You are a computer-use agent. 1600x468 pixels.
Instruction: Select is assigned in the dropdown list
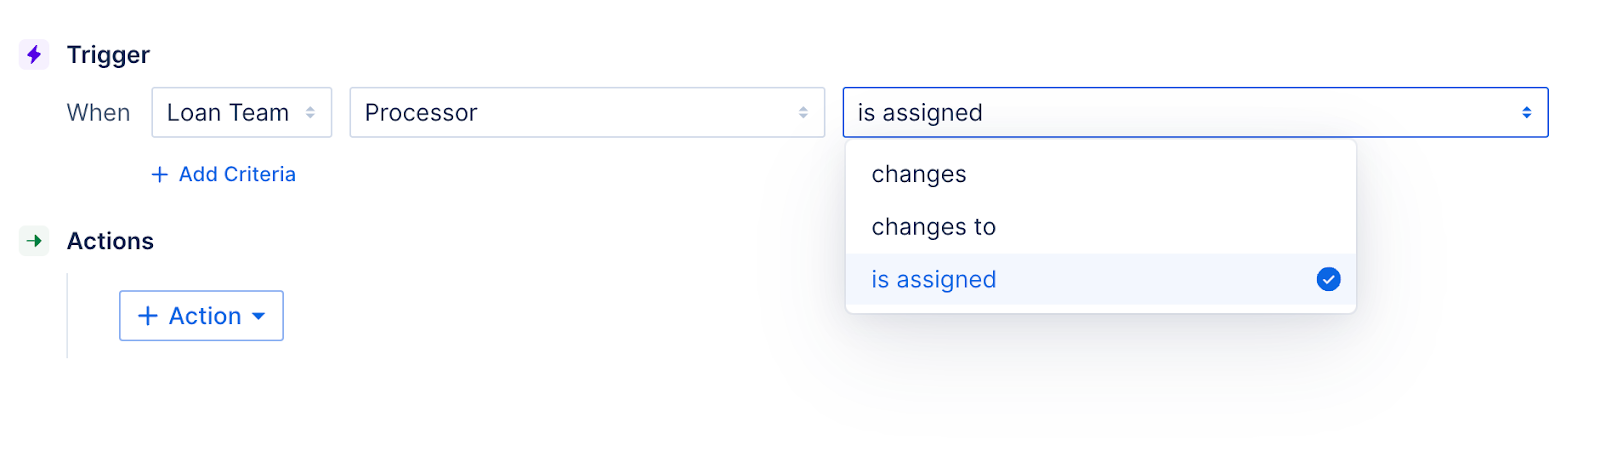933,280
